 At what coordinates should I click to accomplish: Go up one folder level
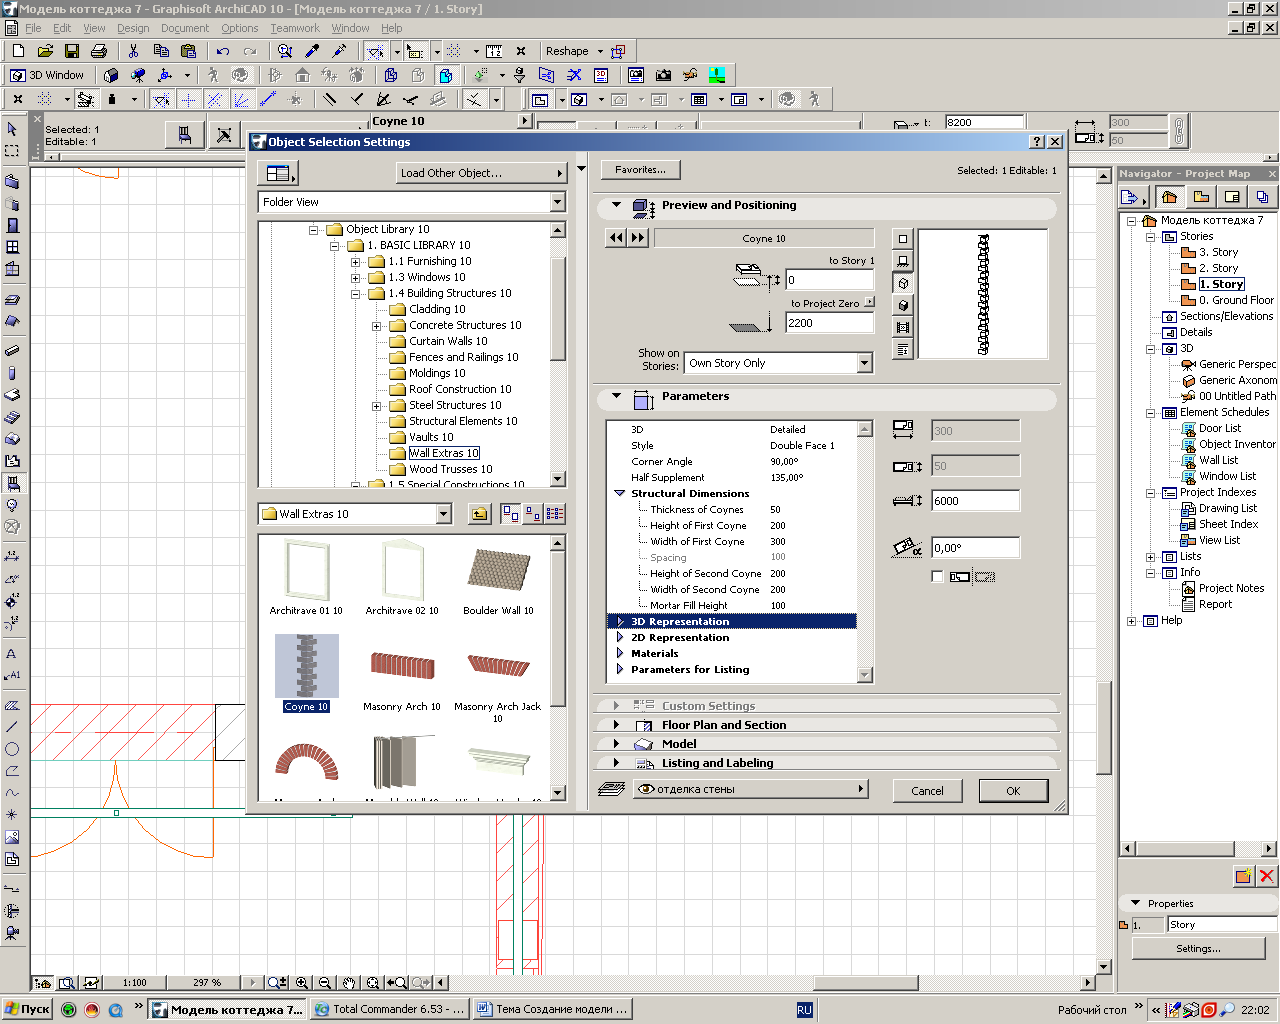[480, 514]
